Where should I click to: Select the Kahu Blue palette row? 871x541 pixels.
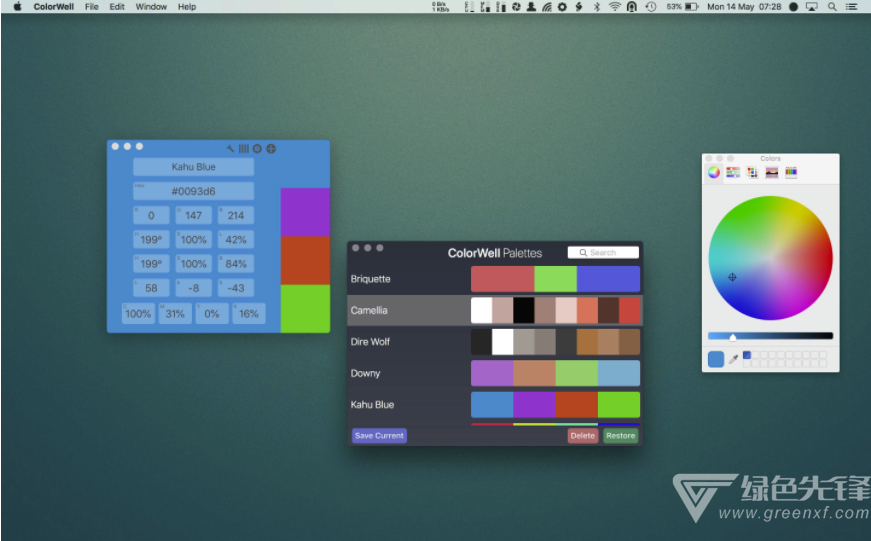(x=495, y=404)
